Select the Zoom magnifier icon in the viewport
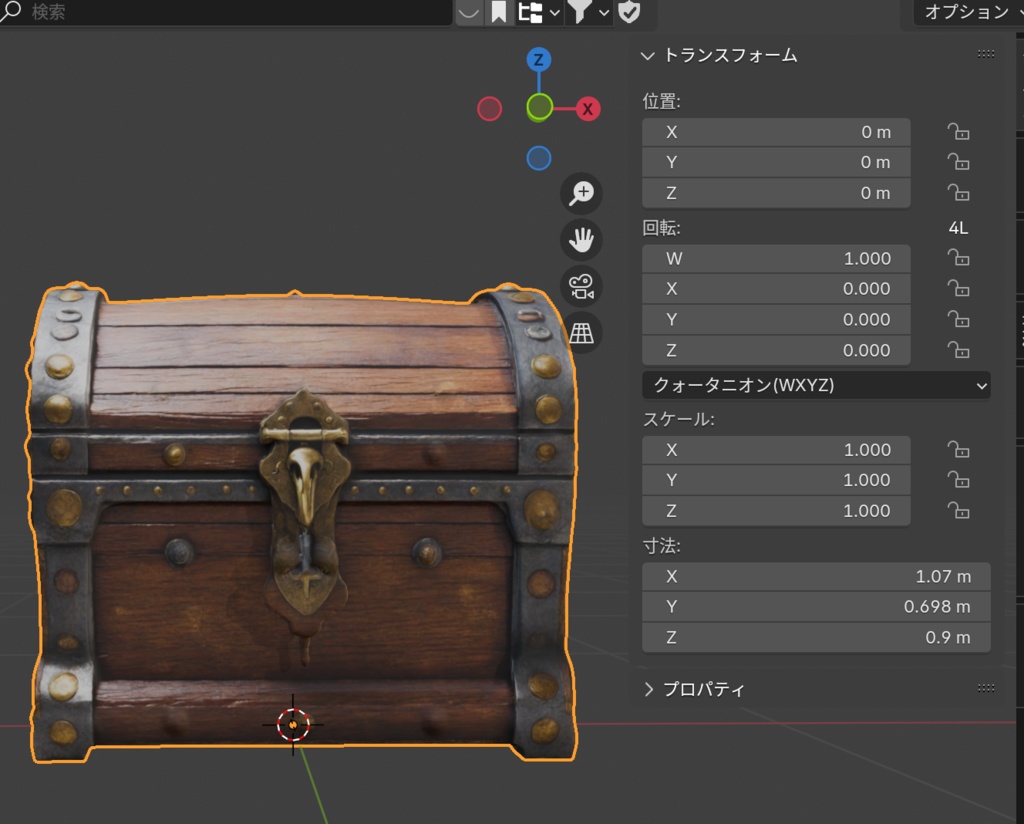 click(581, 193)
